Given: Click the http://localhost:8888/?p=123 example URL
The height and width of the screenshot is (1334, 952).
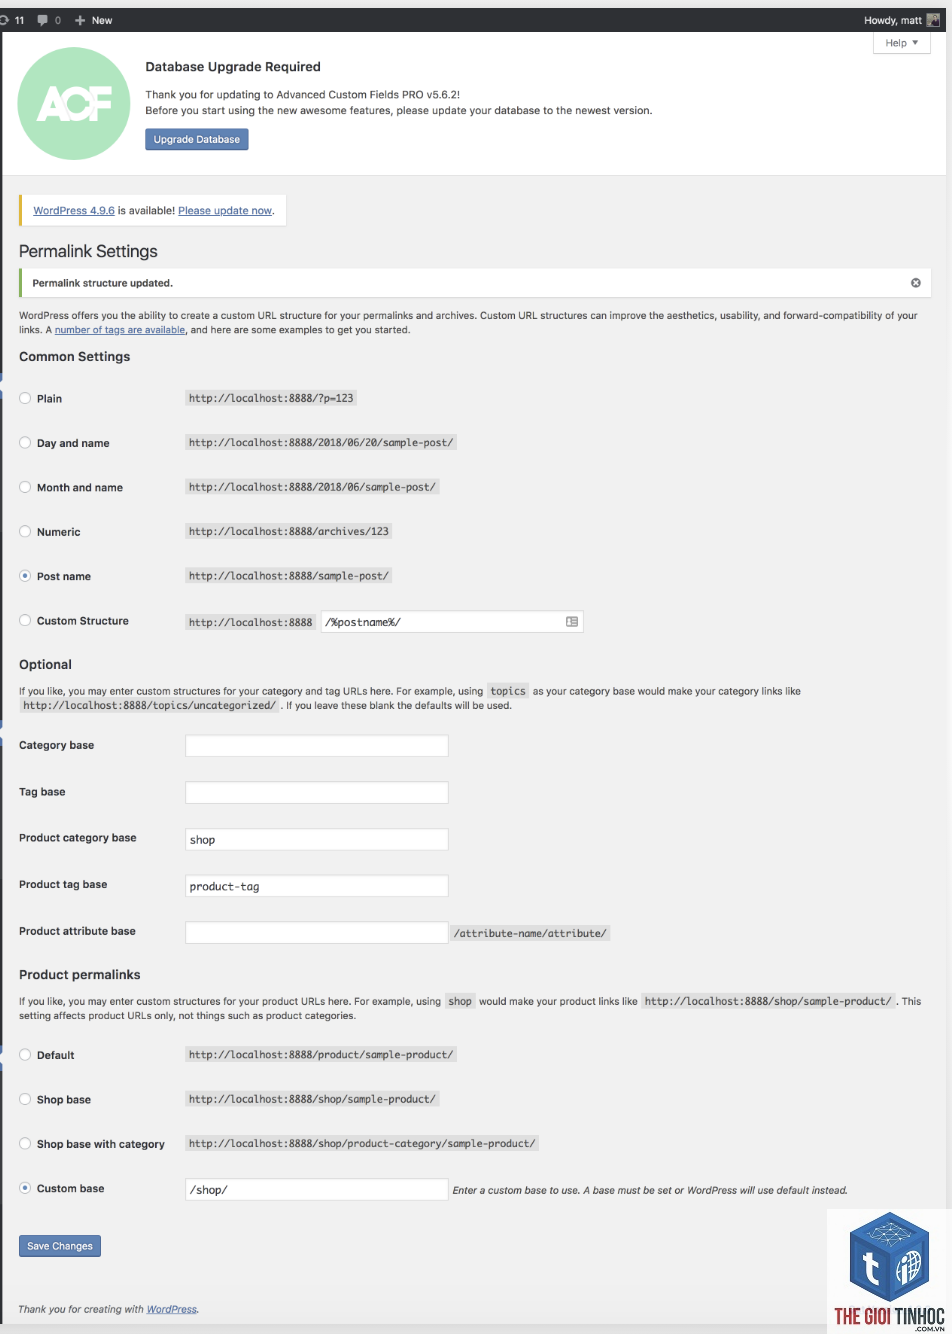Looking at the screenshot, I should point(271,398).
